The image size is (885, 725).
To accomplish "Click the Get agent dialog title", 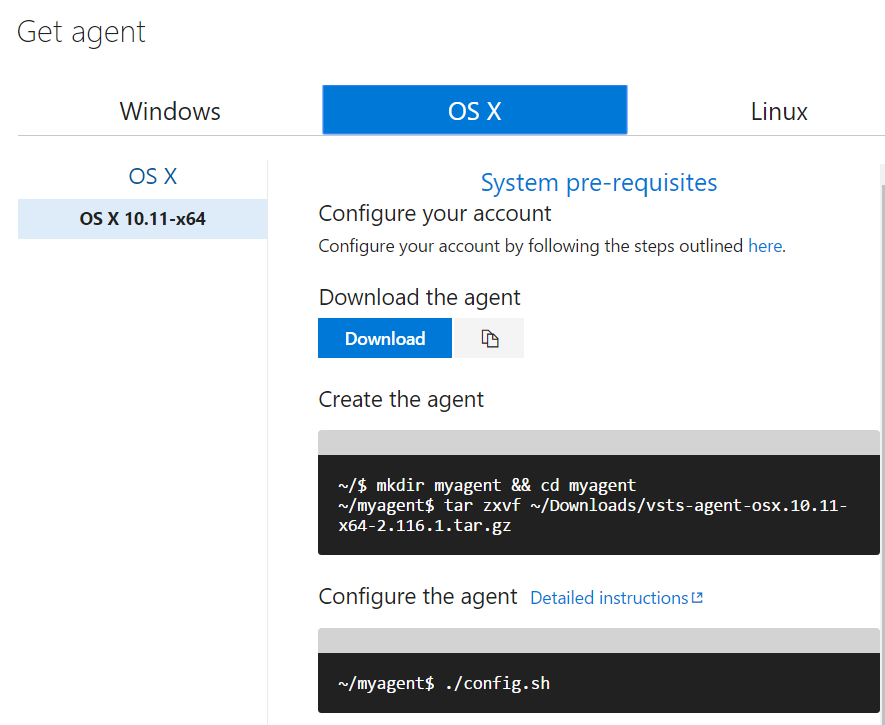I will [x=81, y=32].
